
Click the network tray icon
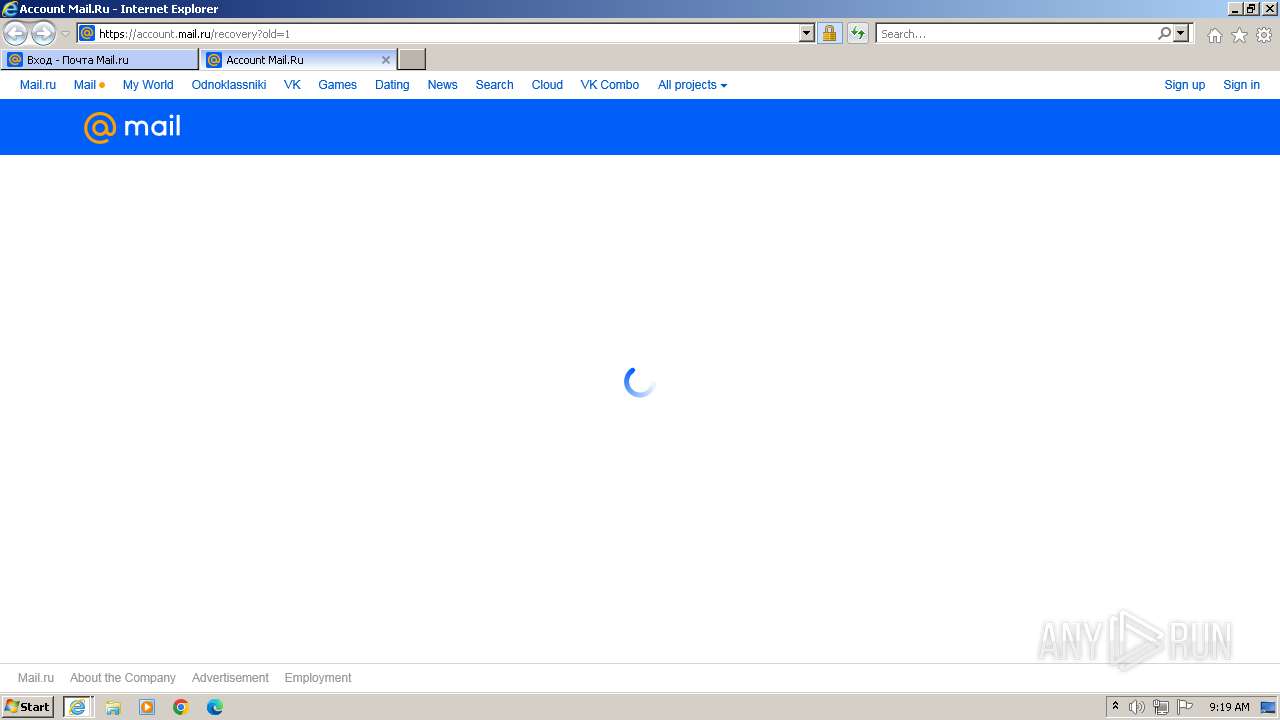tap(1161, 707)
